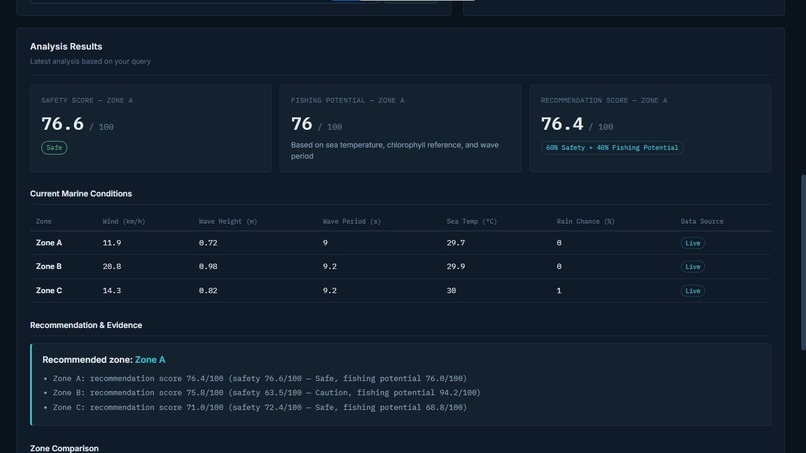This screenshot has height=453, width=806.
Task: Click the 76.6 safety score value
Action: tap(62, 124)
